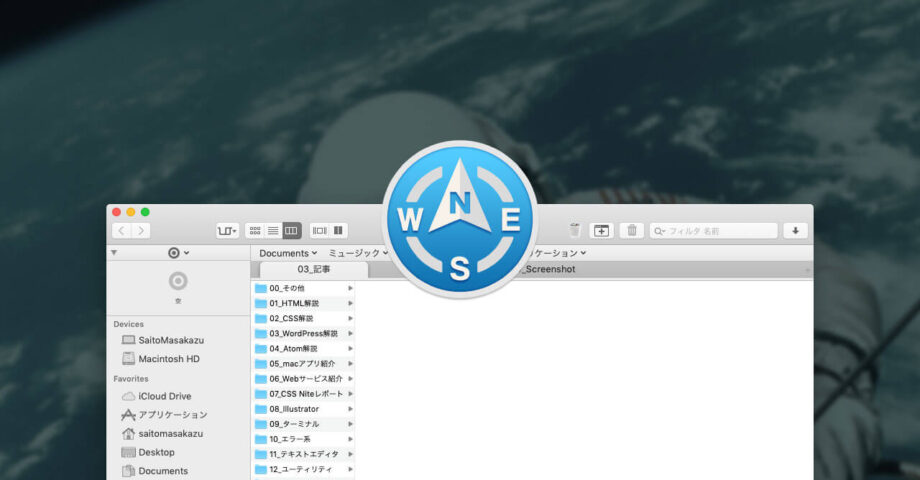920x480 pixels.
Task: Toggle the dual-pane browser layout
Action: click(320, 231)
